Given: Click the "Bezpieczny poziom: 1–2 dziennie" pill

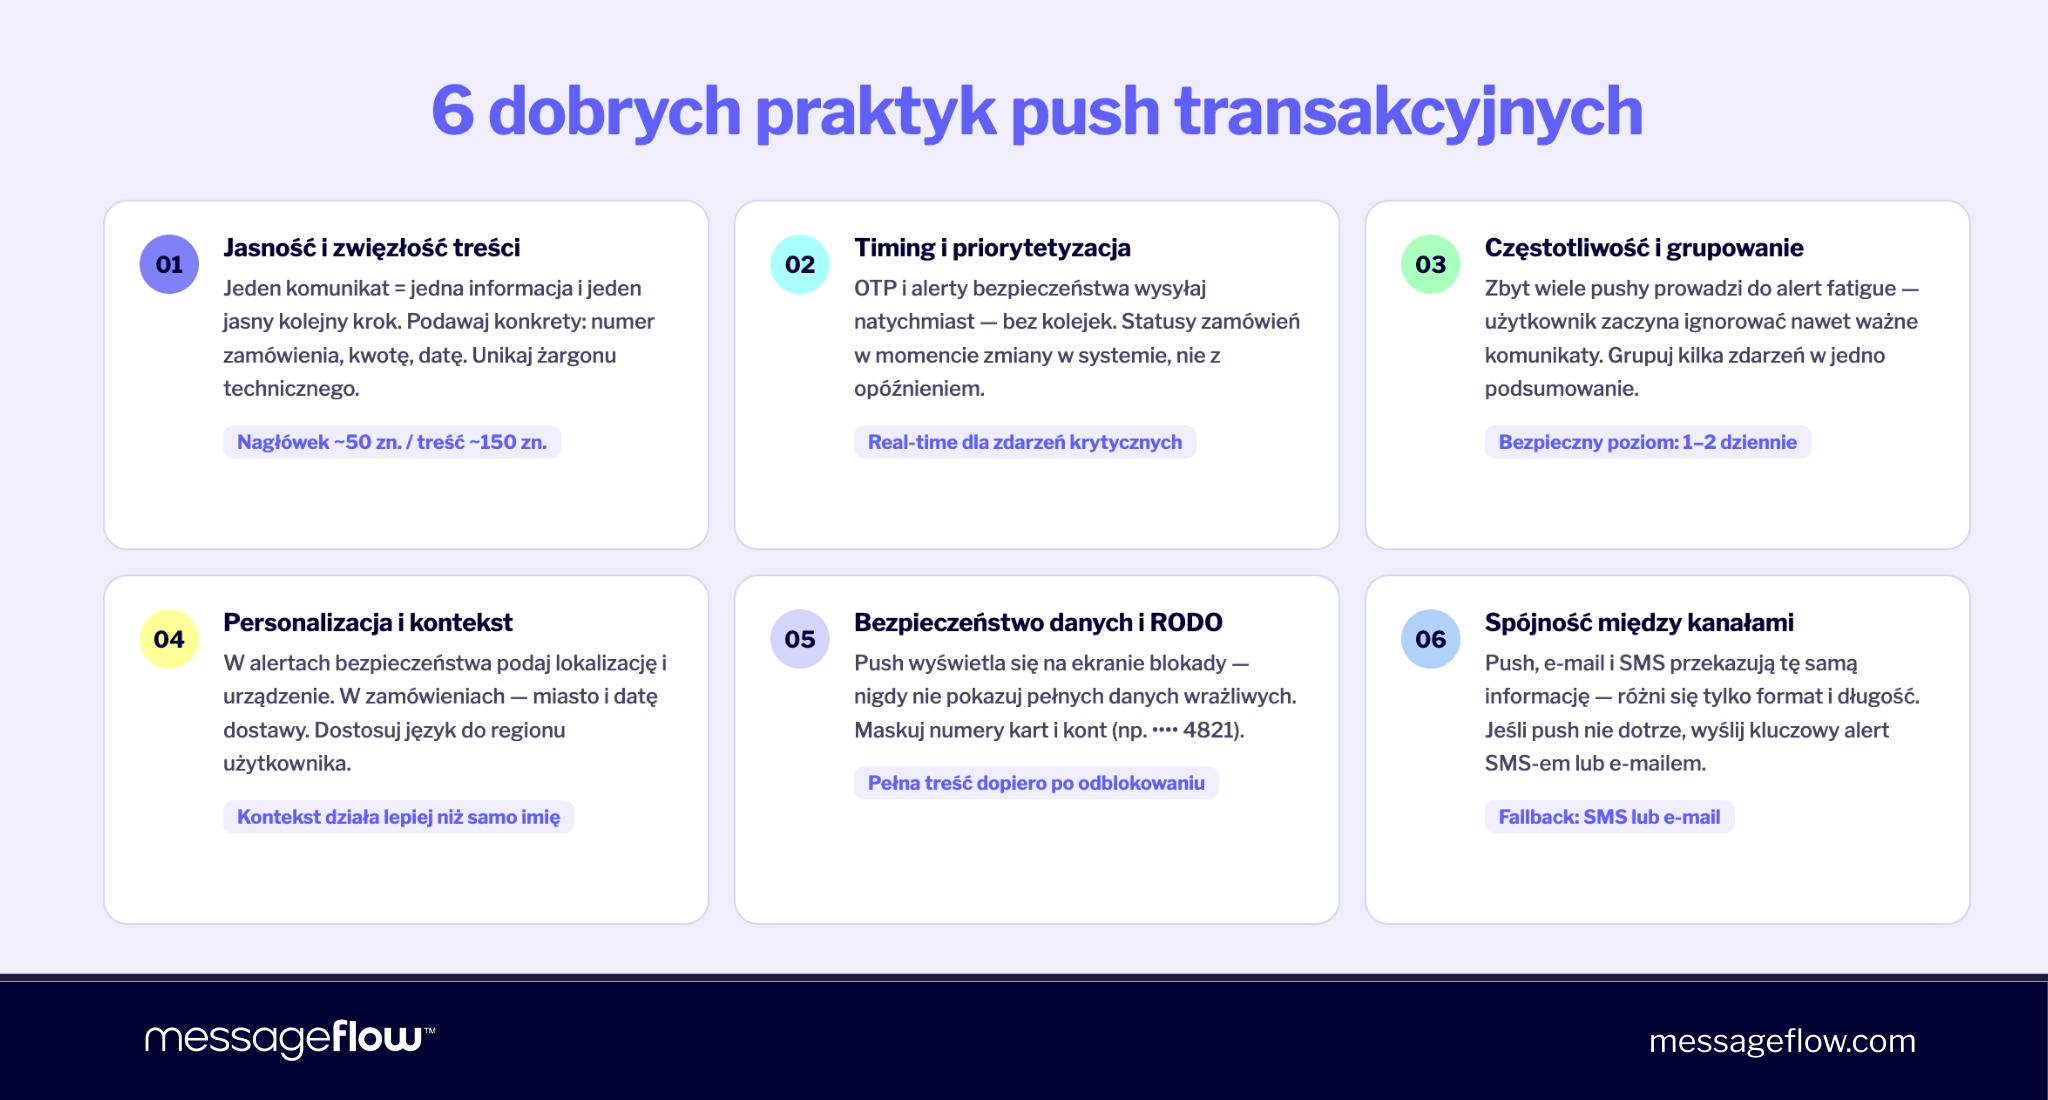Looking at the screenshot, I should click(1647, 441).
